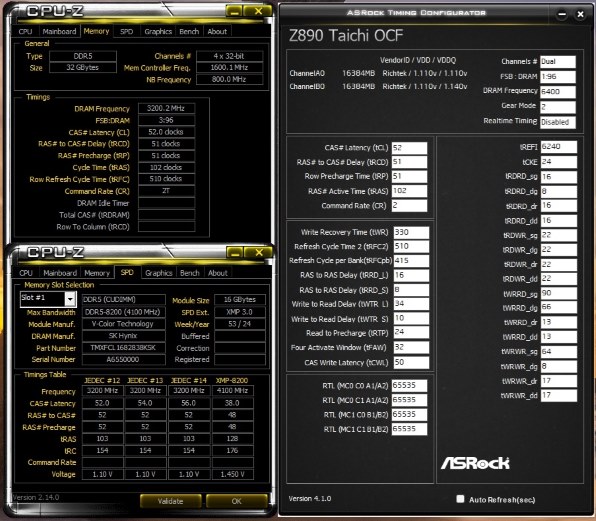Open About tab in upper CPU-Z window
This screenshot has height=521, width=596.
pyautogui.click(x=217, y=31)
